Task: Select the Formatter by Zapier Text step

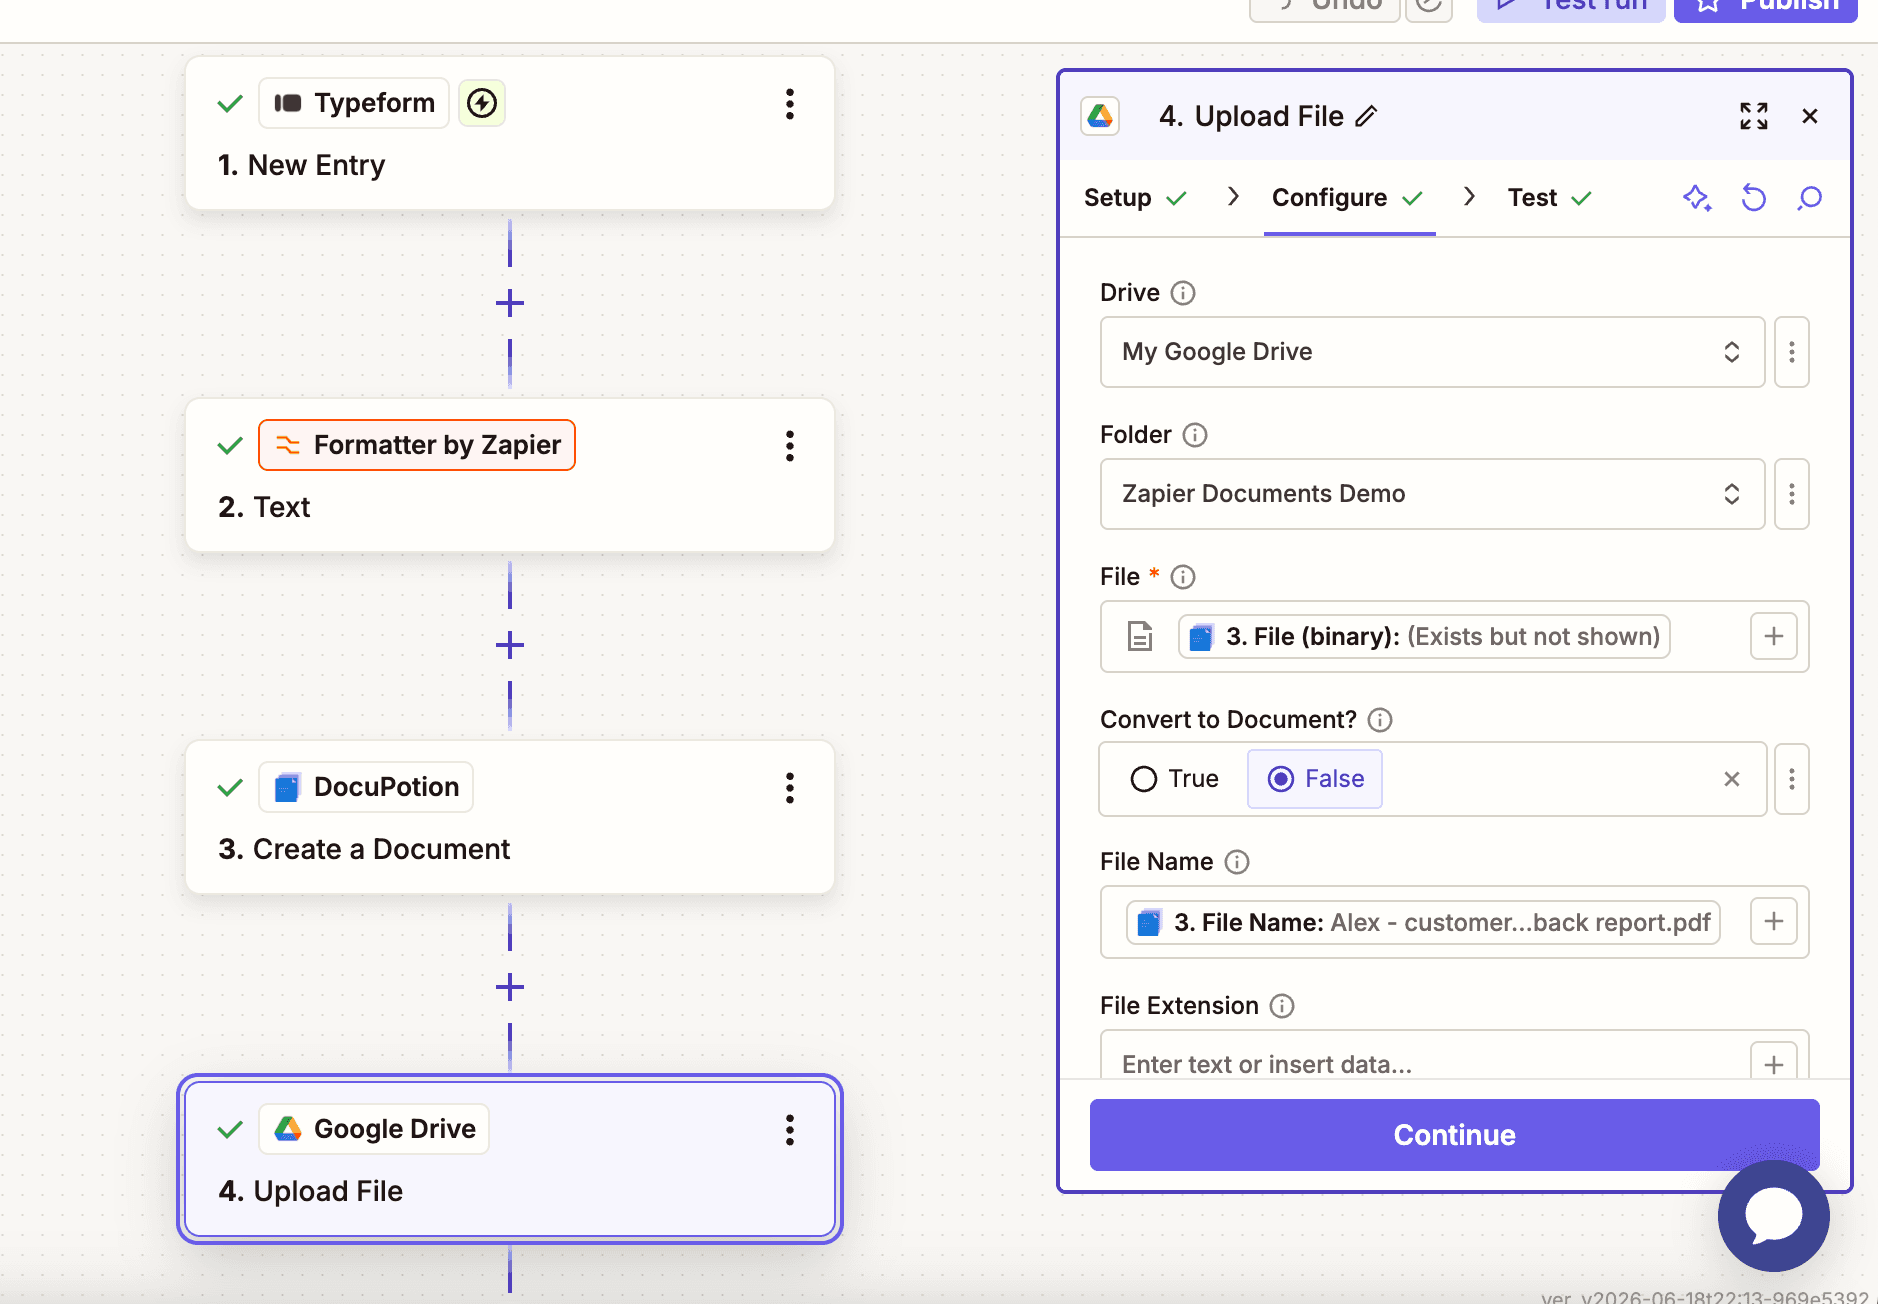Action: [510, 475]
